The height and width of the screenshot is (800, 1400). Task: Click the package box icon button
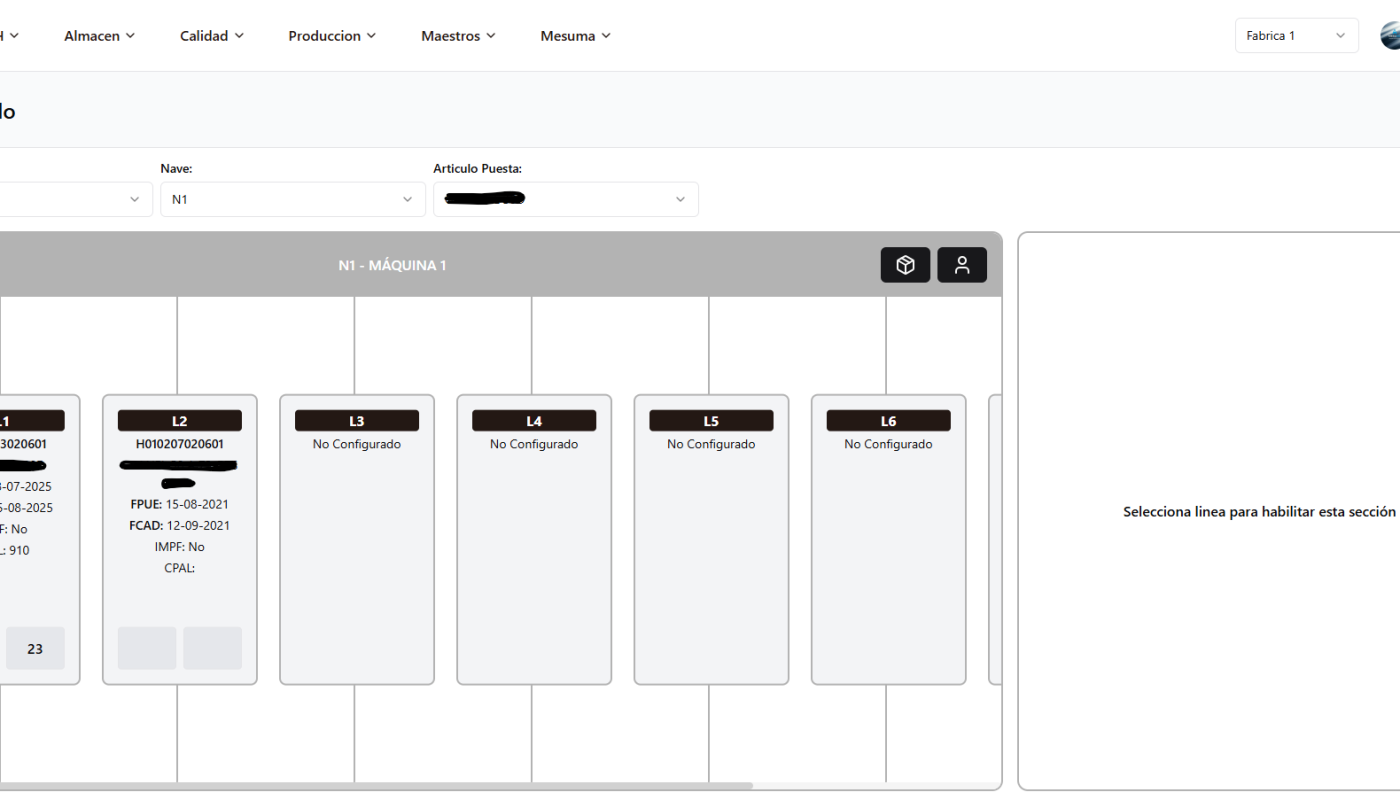pos(905,265)
